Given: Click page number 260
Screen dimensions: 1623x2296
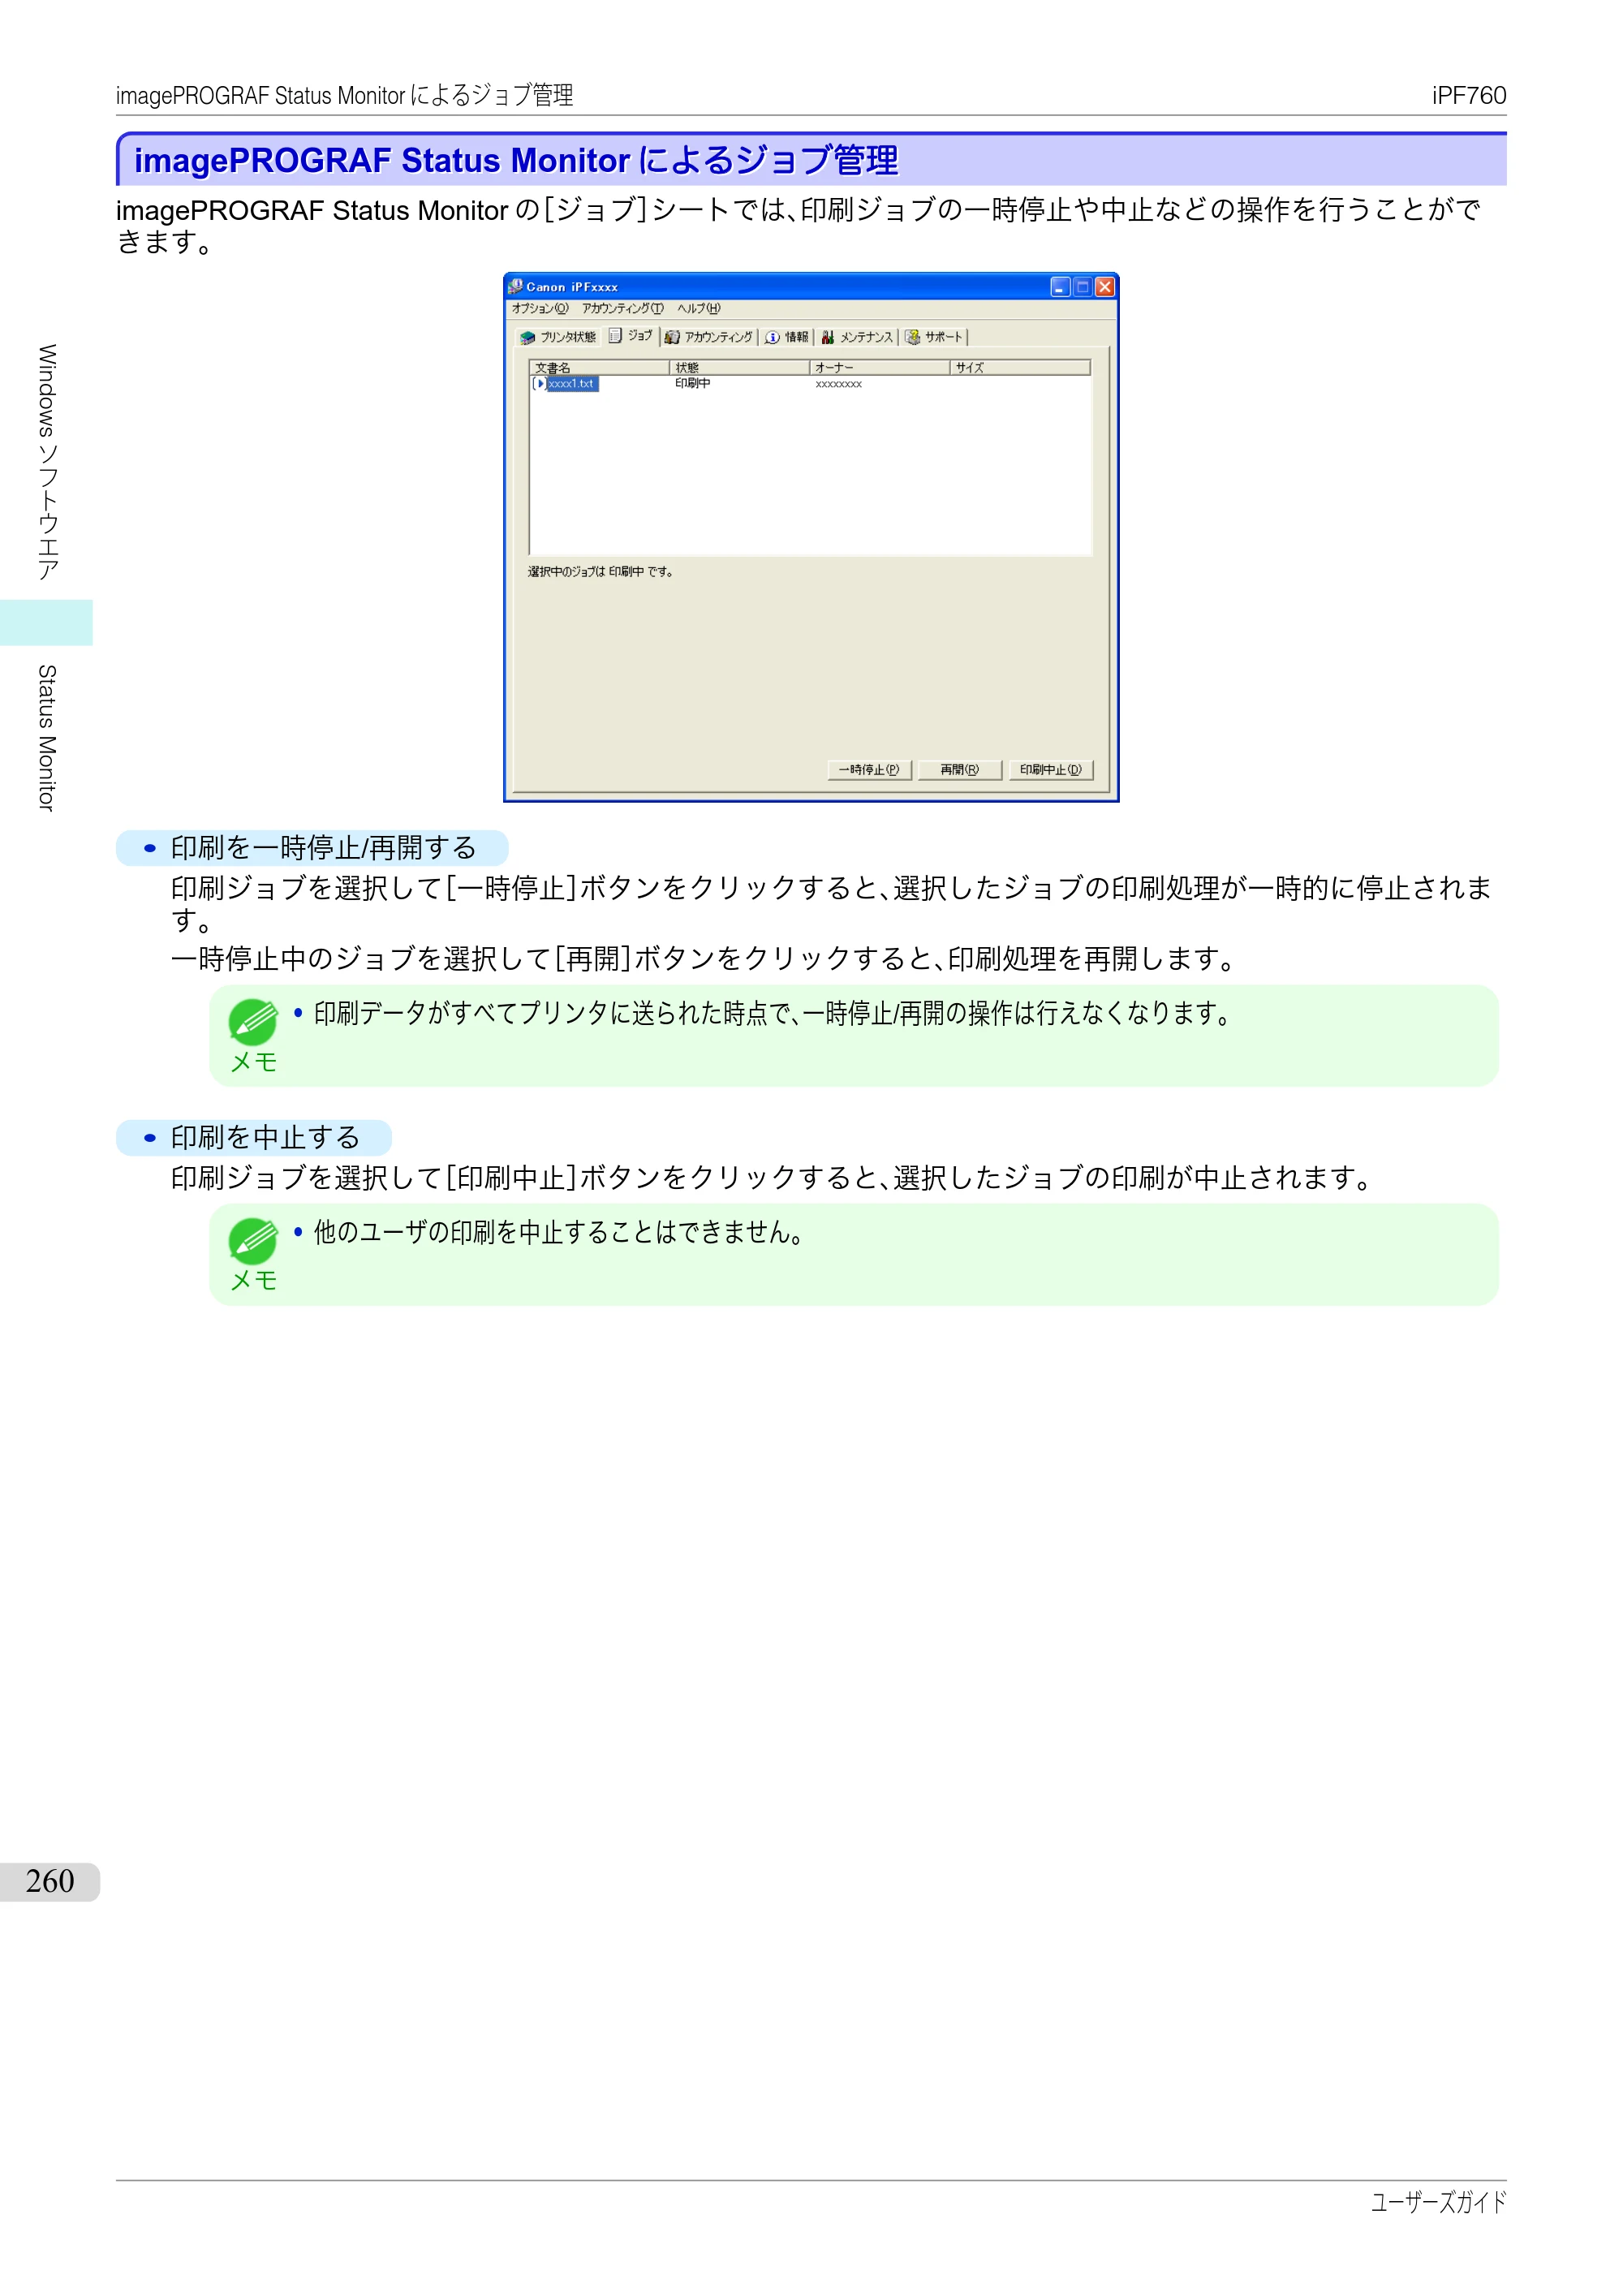Looking at the screenshot, I should click(50, 1881).
